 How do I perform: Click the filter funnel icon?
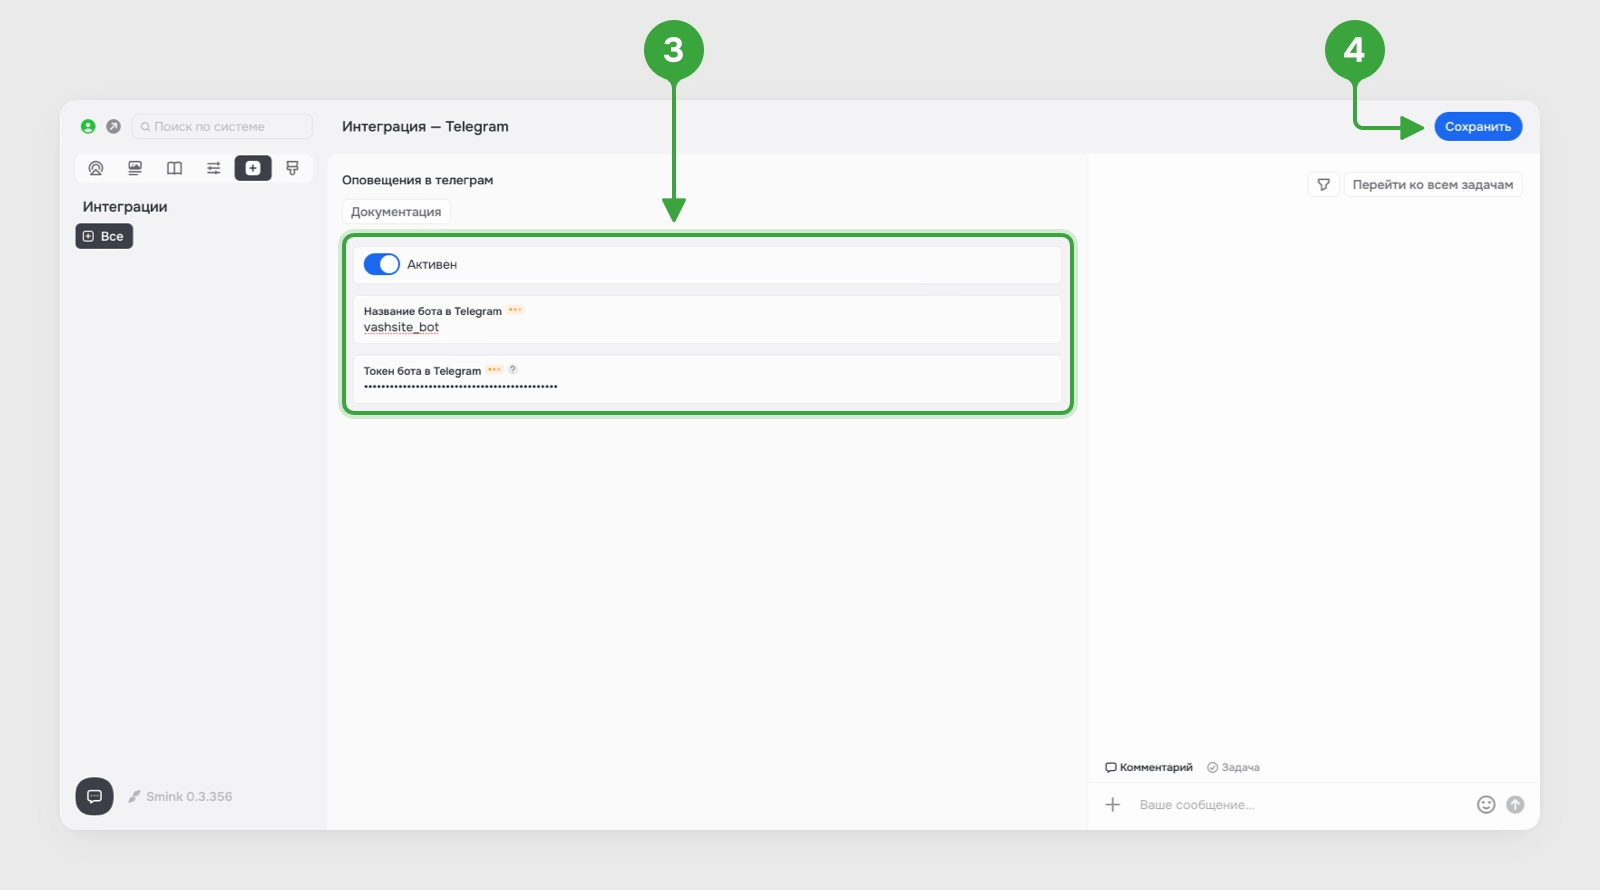[1323, 185]
